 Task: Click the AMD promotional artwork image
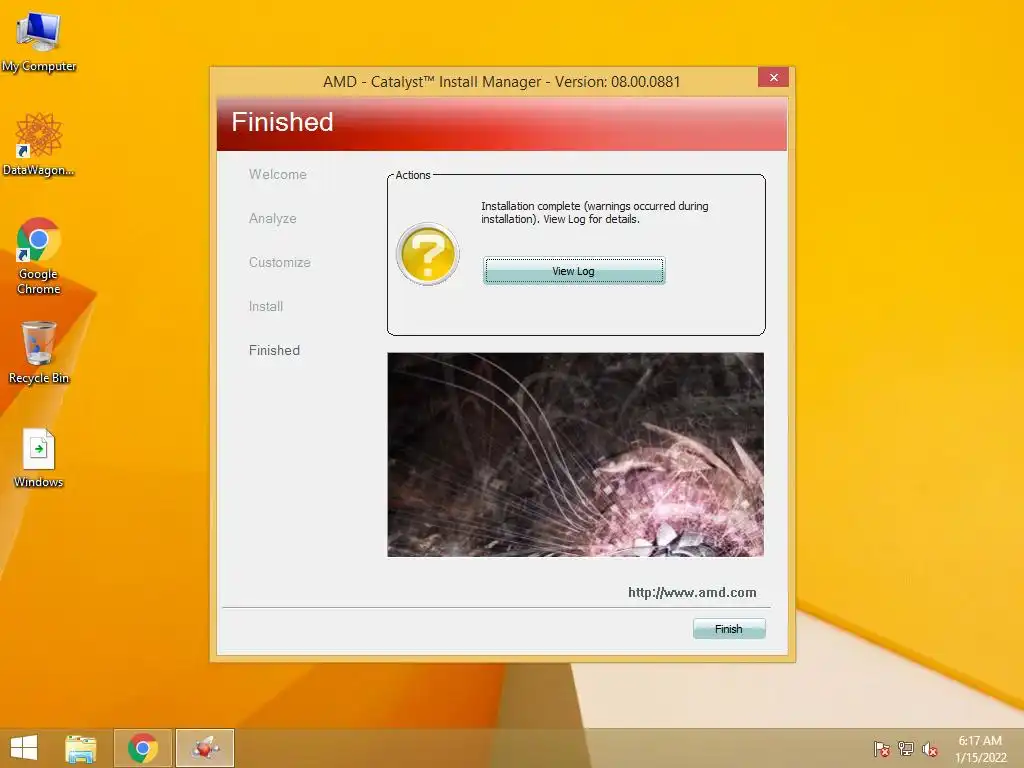tap(575, 455)
